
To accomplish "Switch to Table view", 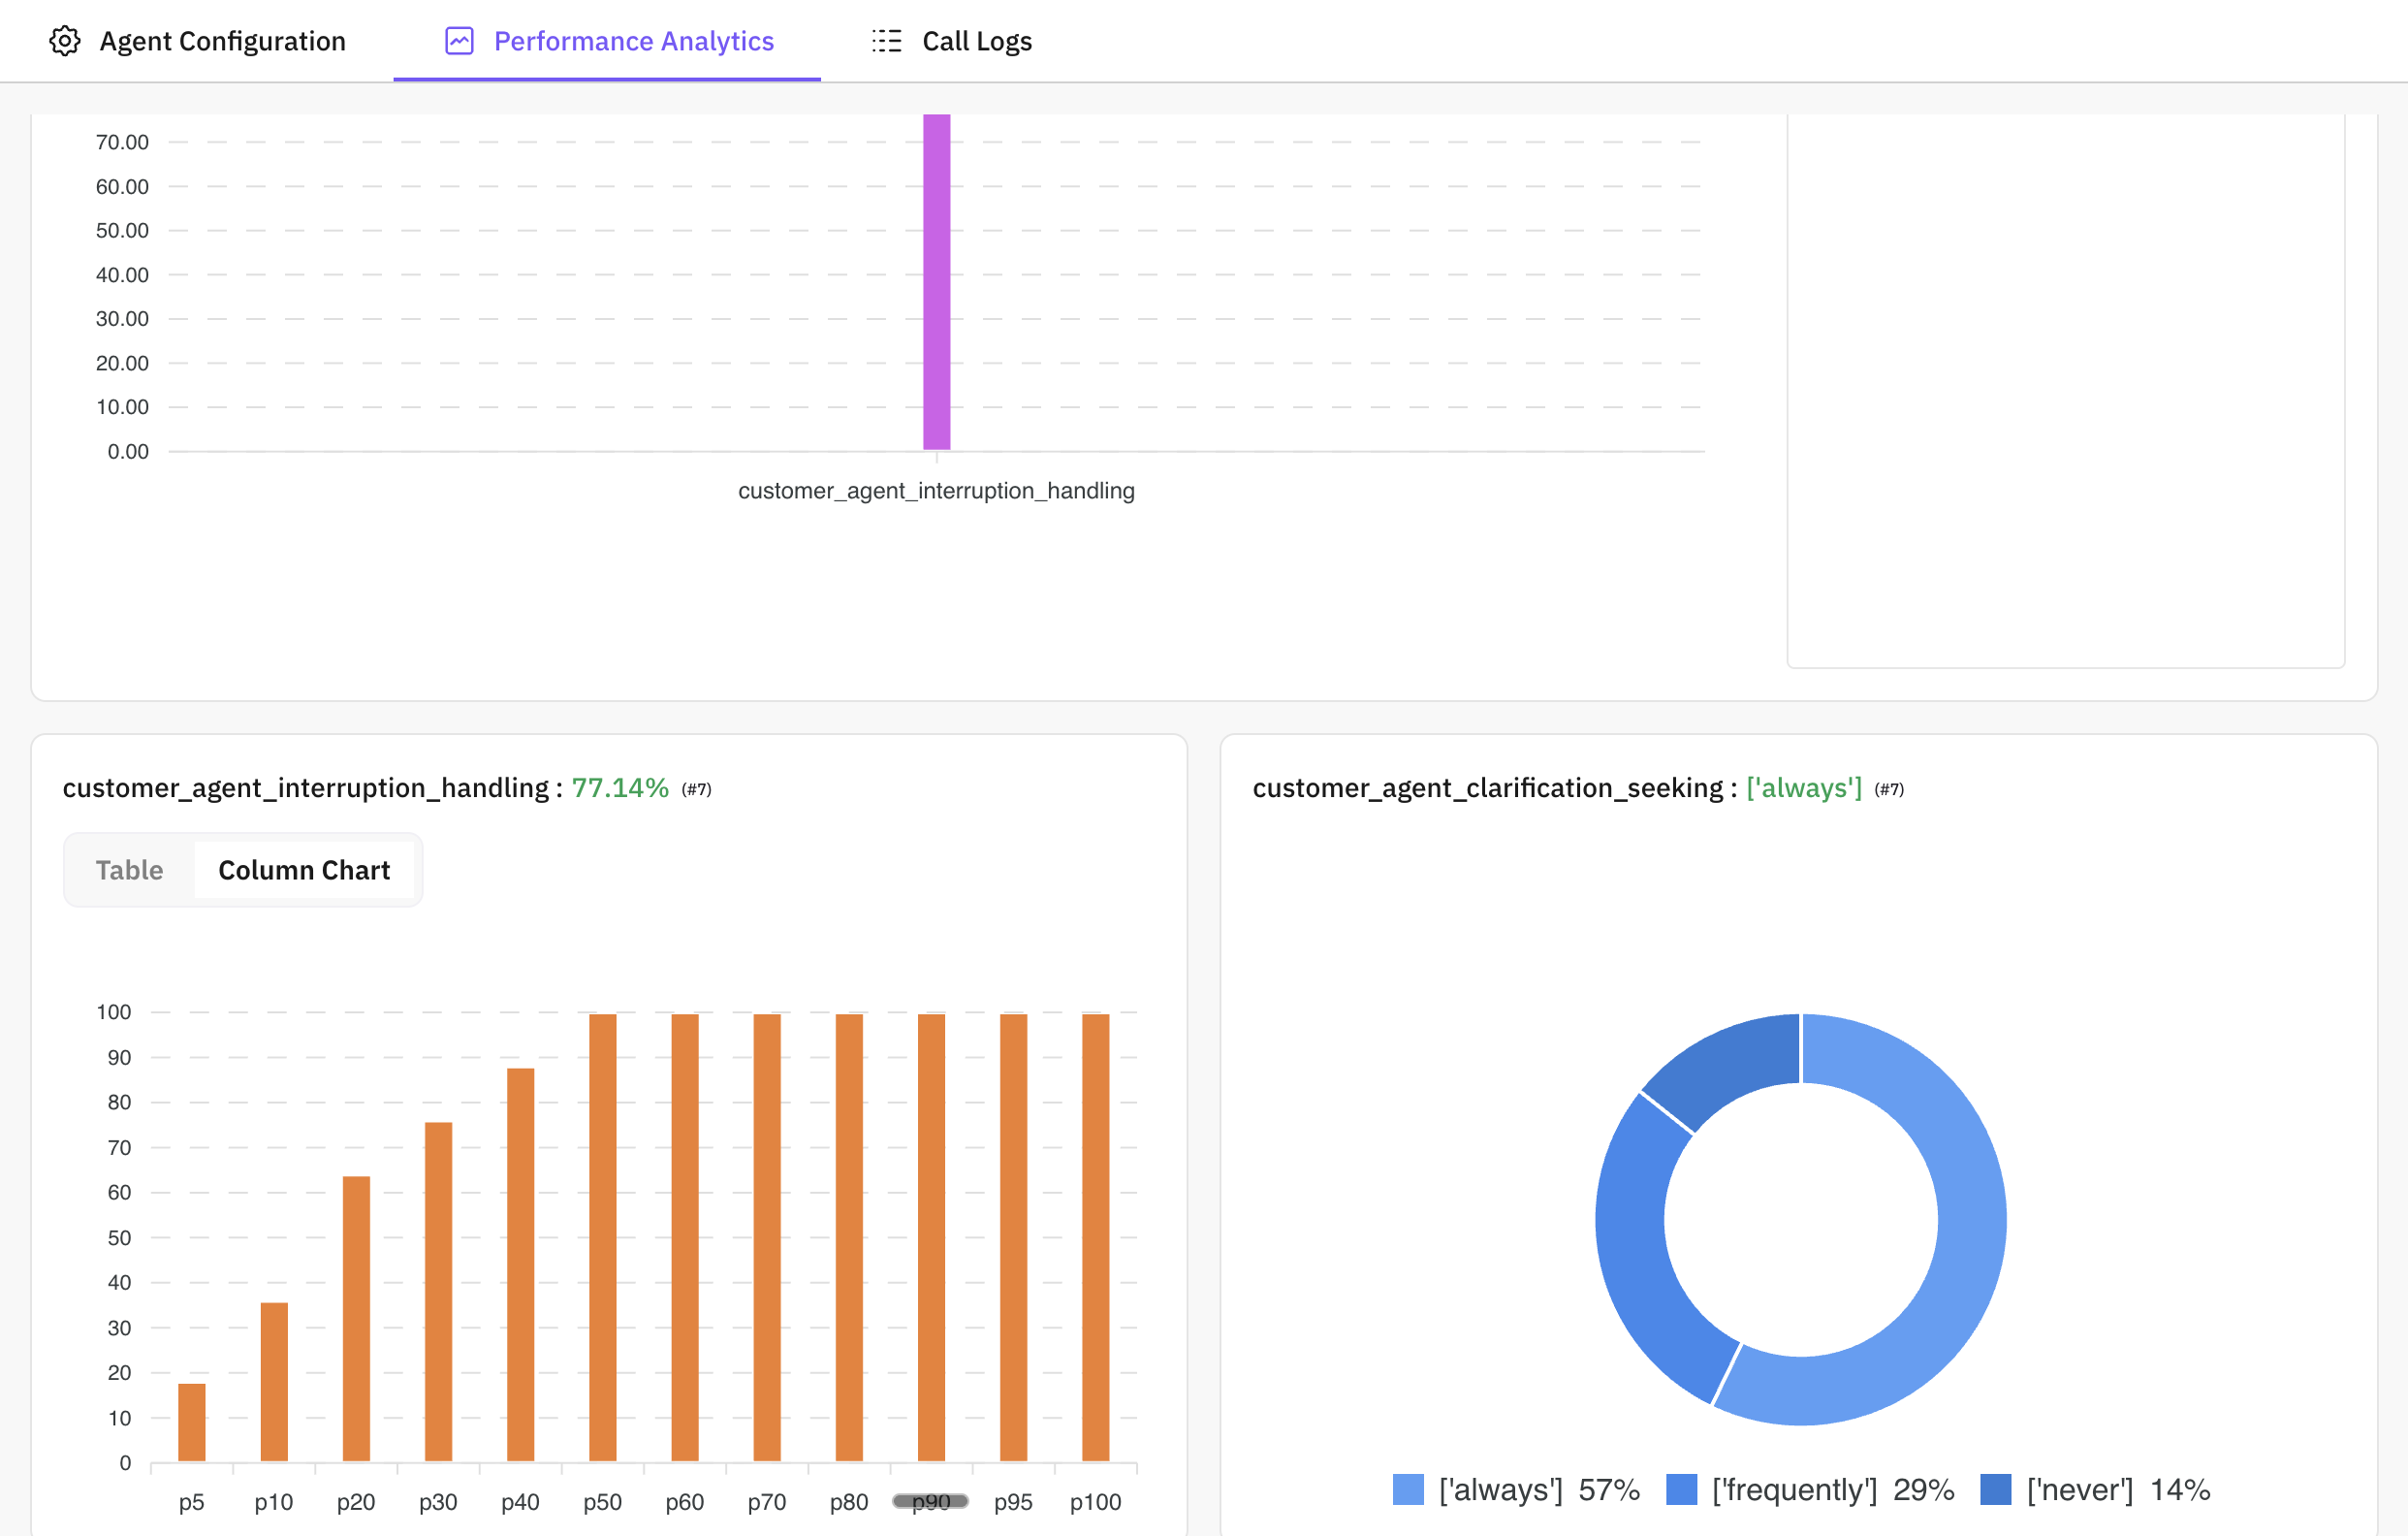I will [129, 869].
